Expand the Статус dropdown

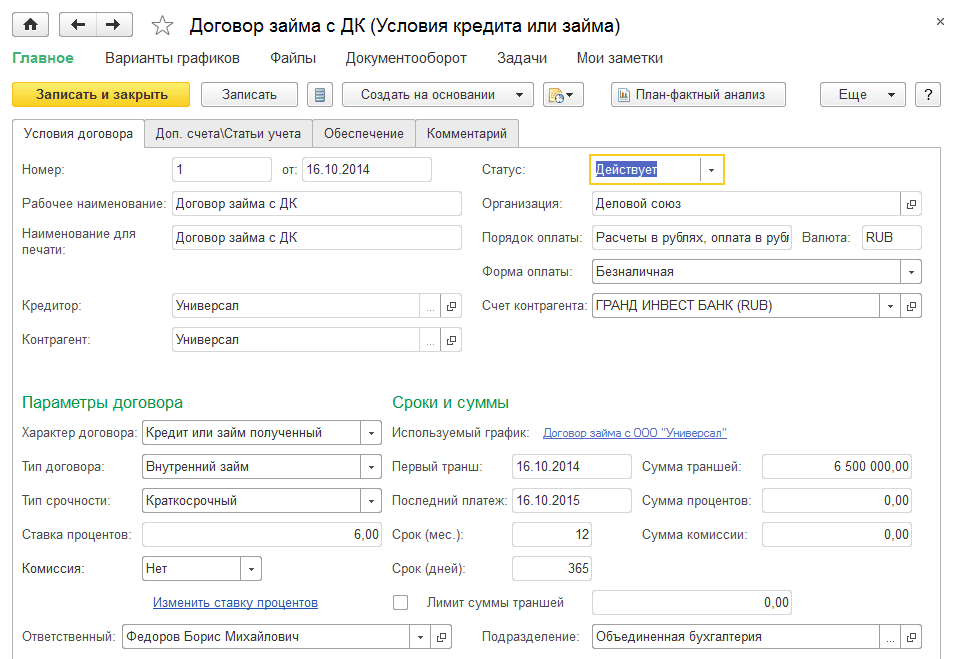(x=711, y=170)
